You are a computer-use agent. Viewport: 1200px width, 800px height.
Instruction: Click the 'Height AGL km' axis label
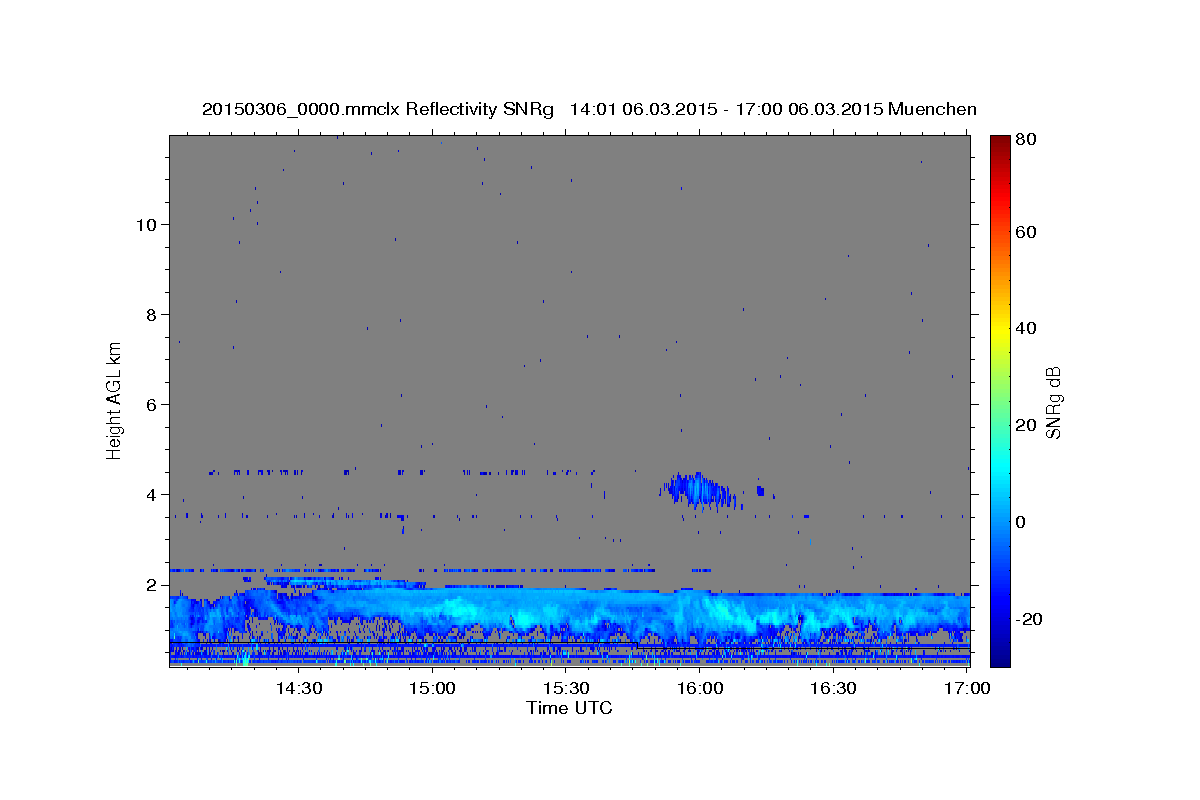114,401
